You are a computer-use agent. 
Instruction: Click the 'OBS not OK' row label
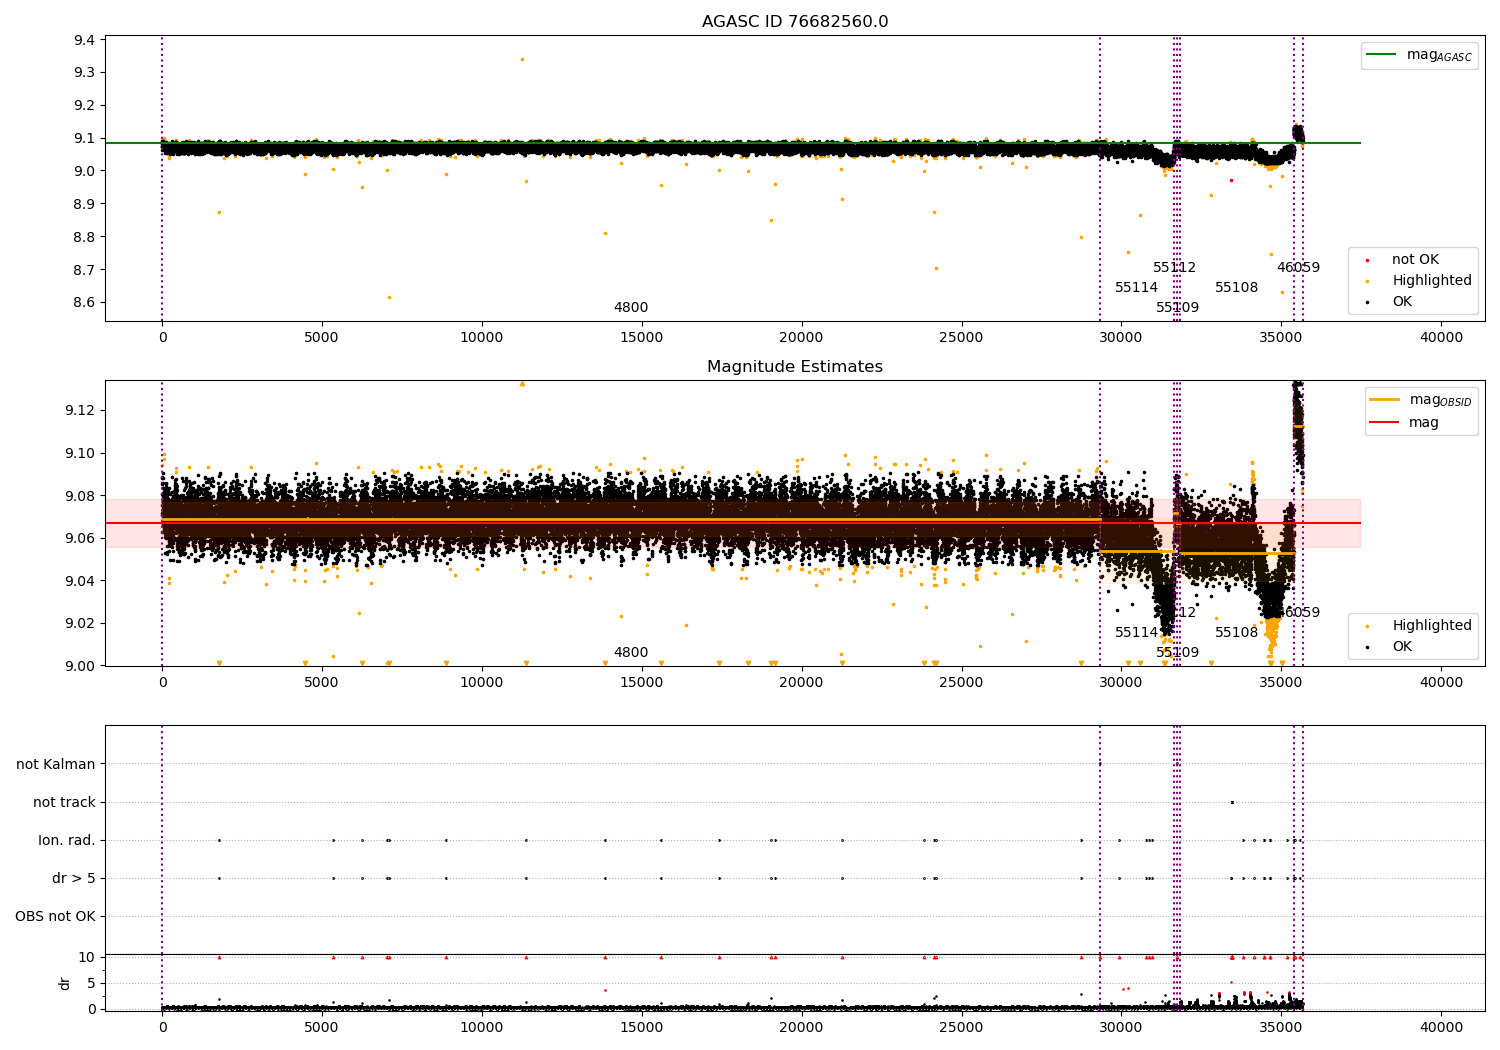pos(55,916)
